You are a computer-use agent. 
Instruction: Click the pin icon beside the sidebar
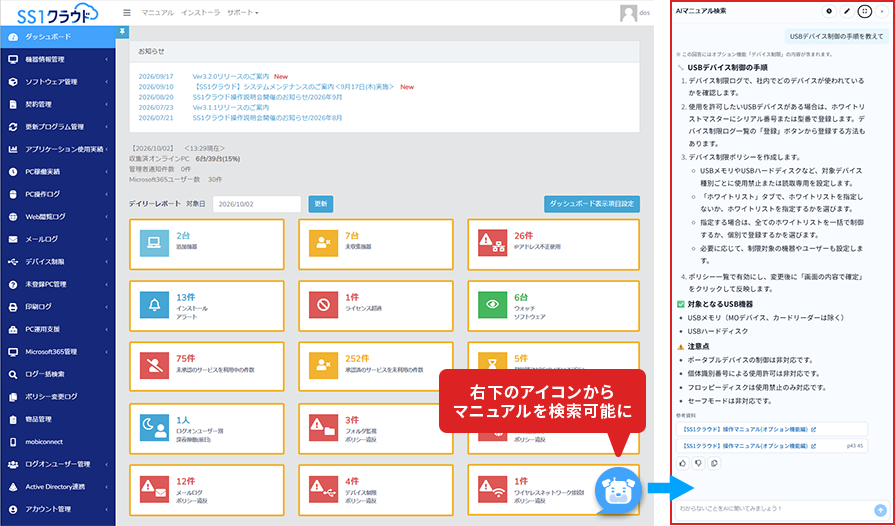(122, 31)
